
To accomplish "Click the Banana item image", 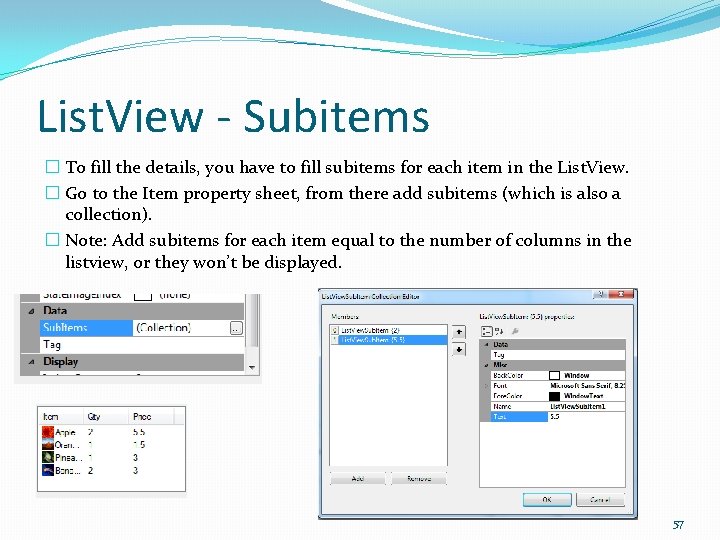I will (x=48, y=470).
